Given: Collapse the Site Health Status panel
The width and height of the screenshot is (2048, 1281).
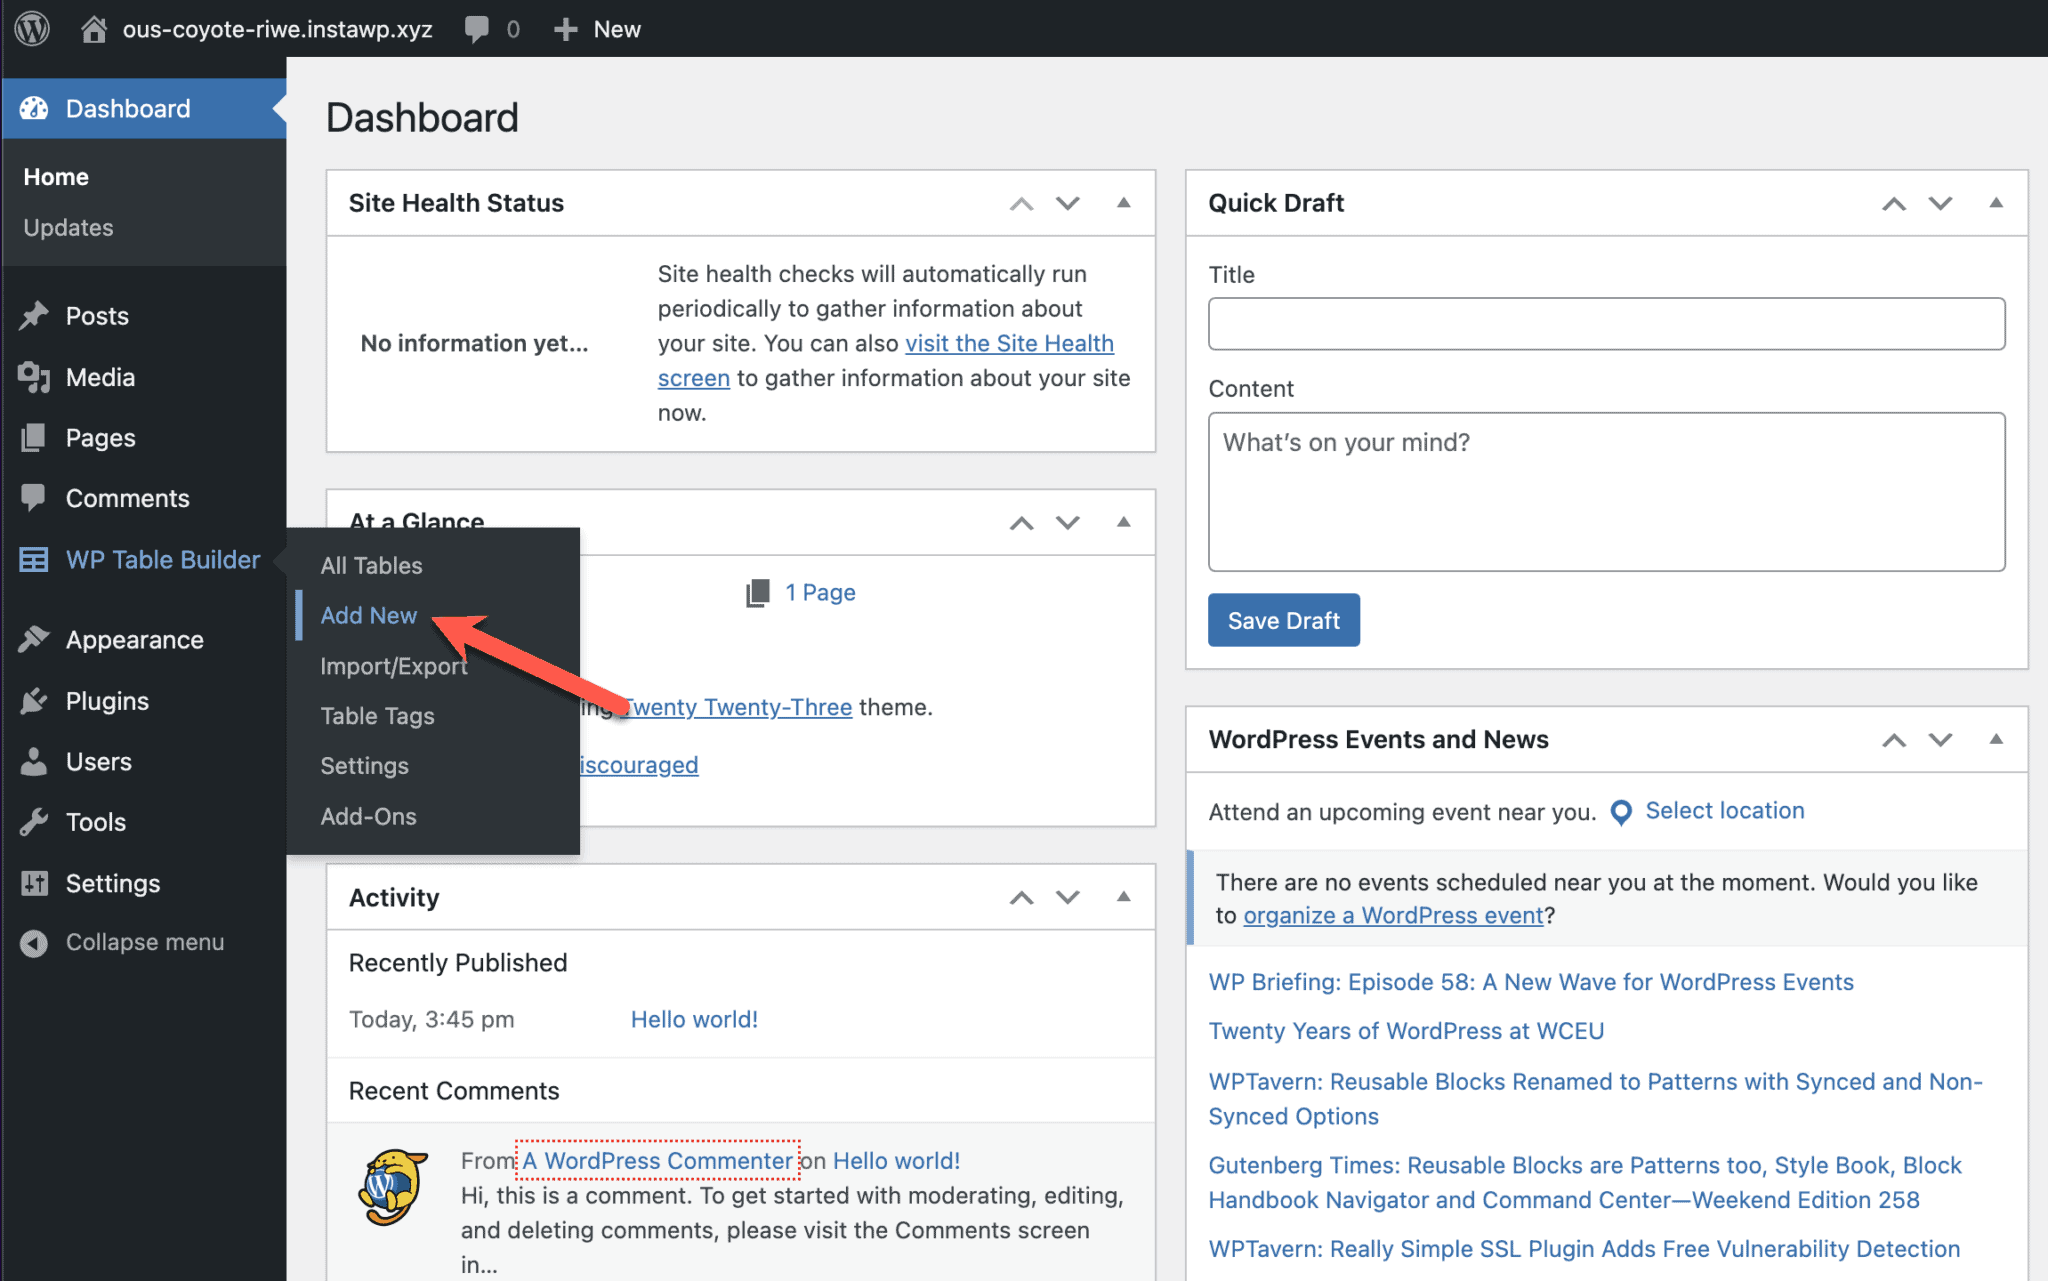Looking at the screenshot, I should (x=1124, y=203).
